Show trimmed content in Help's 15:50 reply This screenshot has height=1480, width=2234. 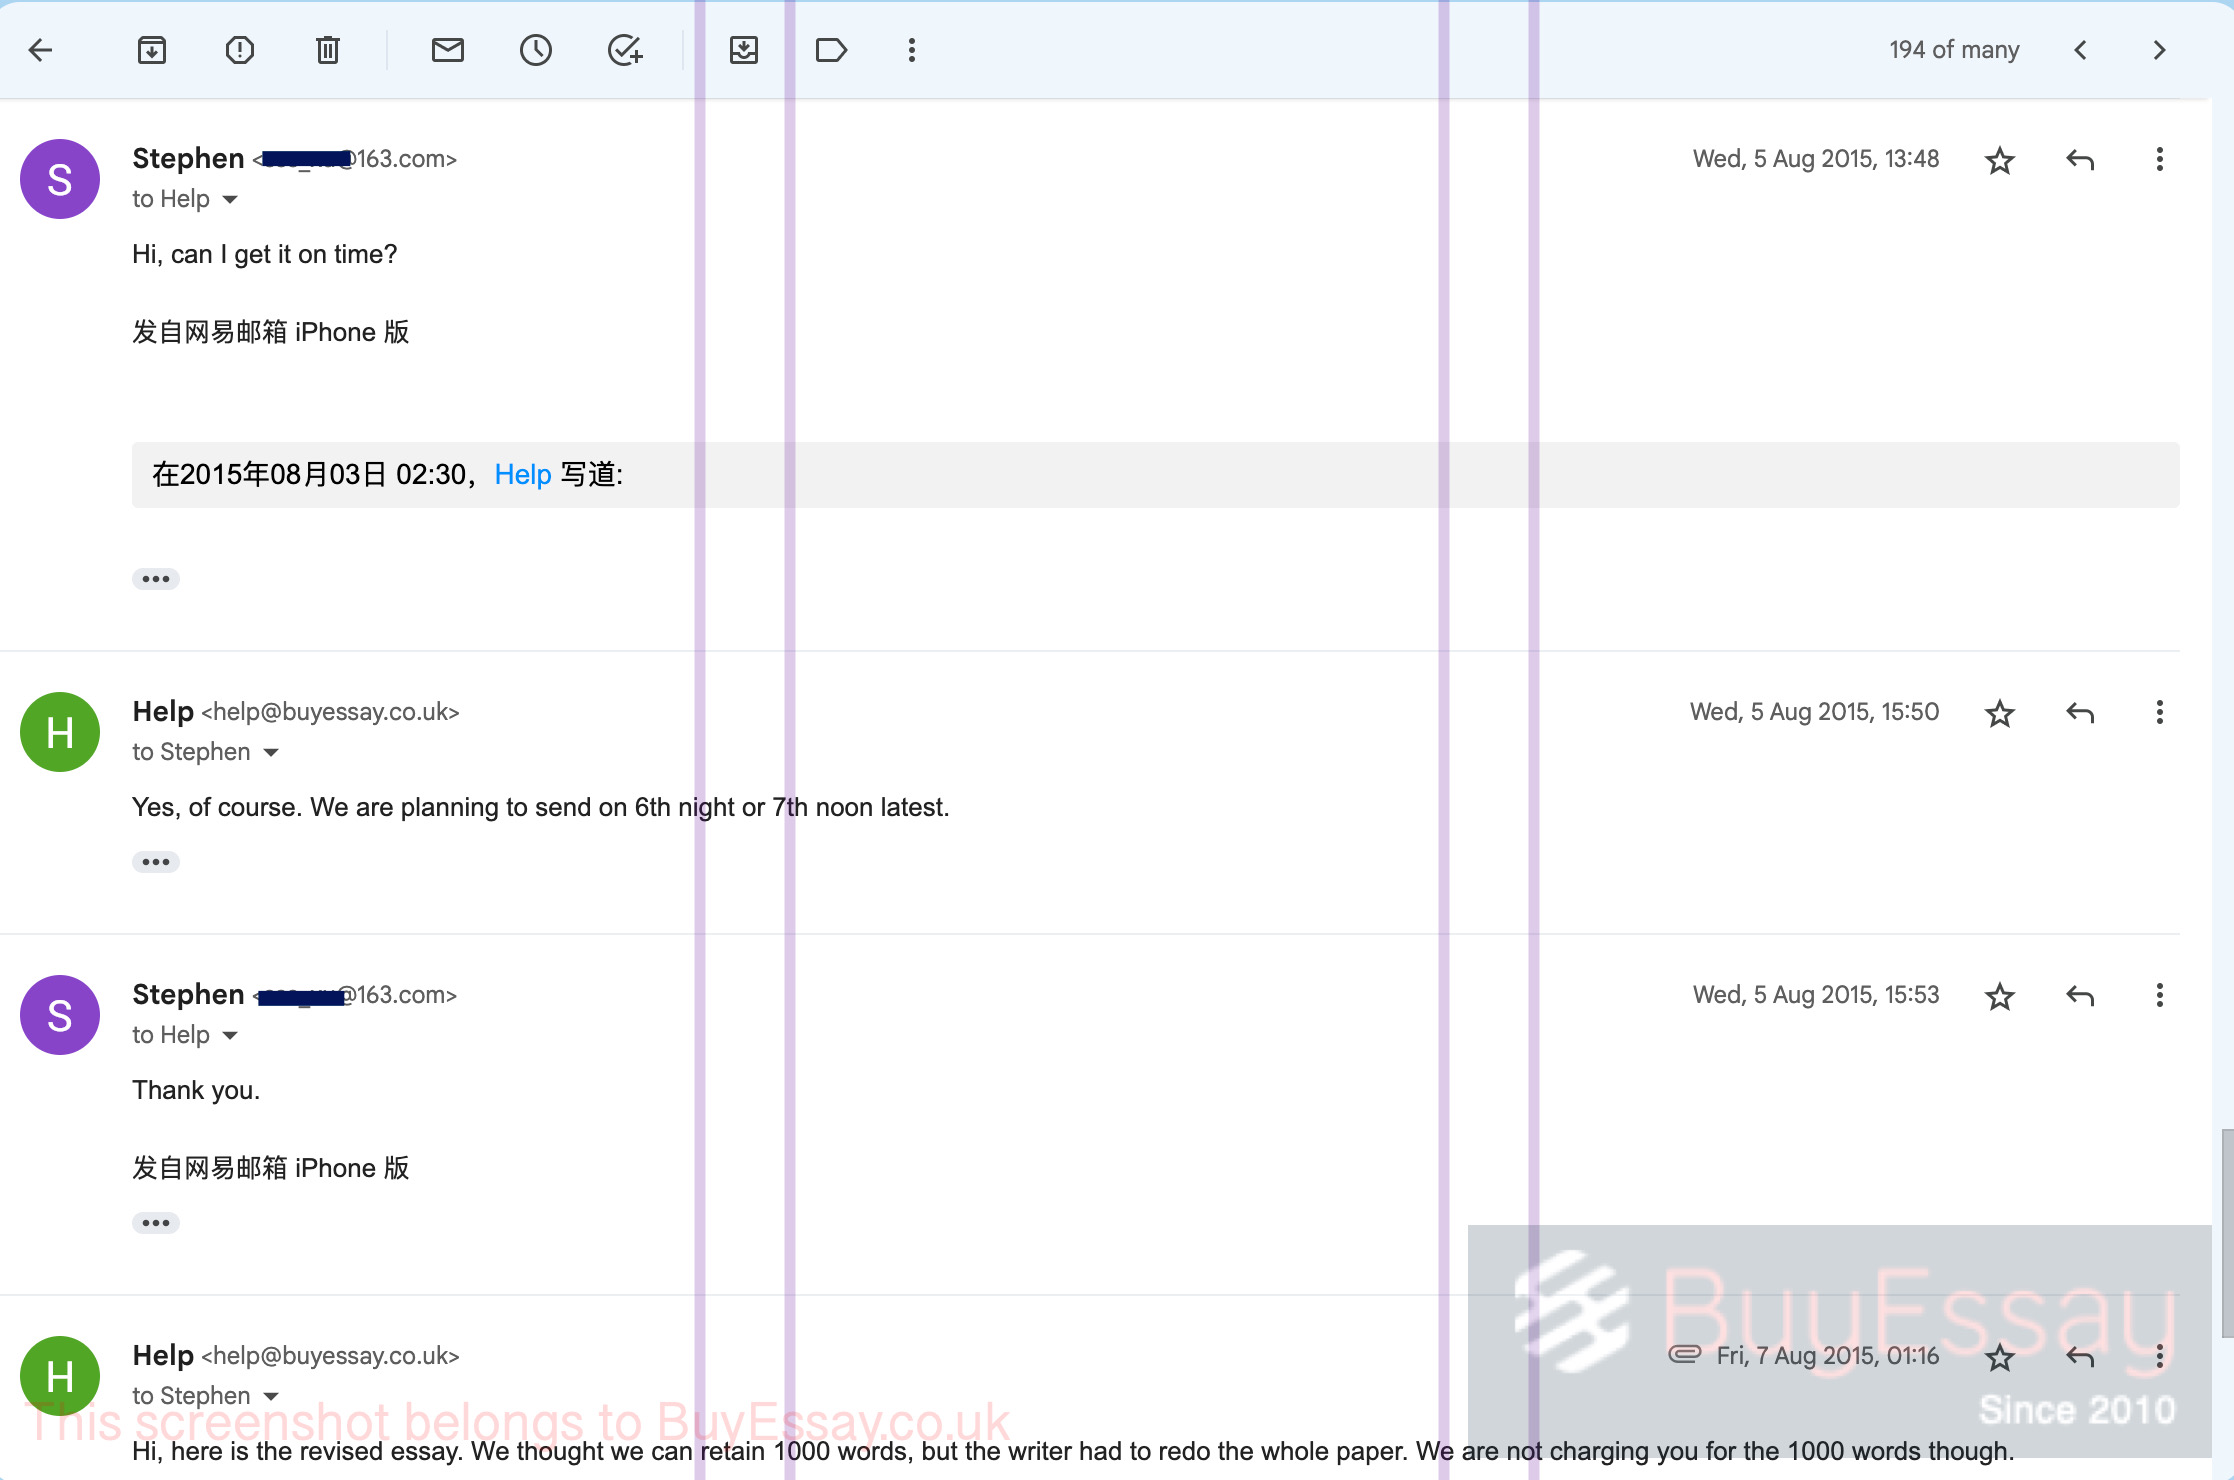click(156, 862)
